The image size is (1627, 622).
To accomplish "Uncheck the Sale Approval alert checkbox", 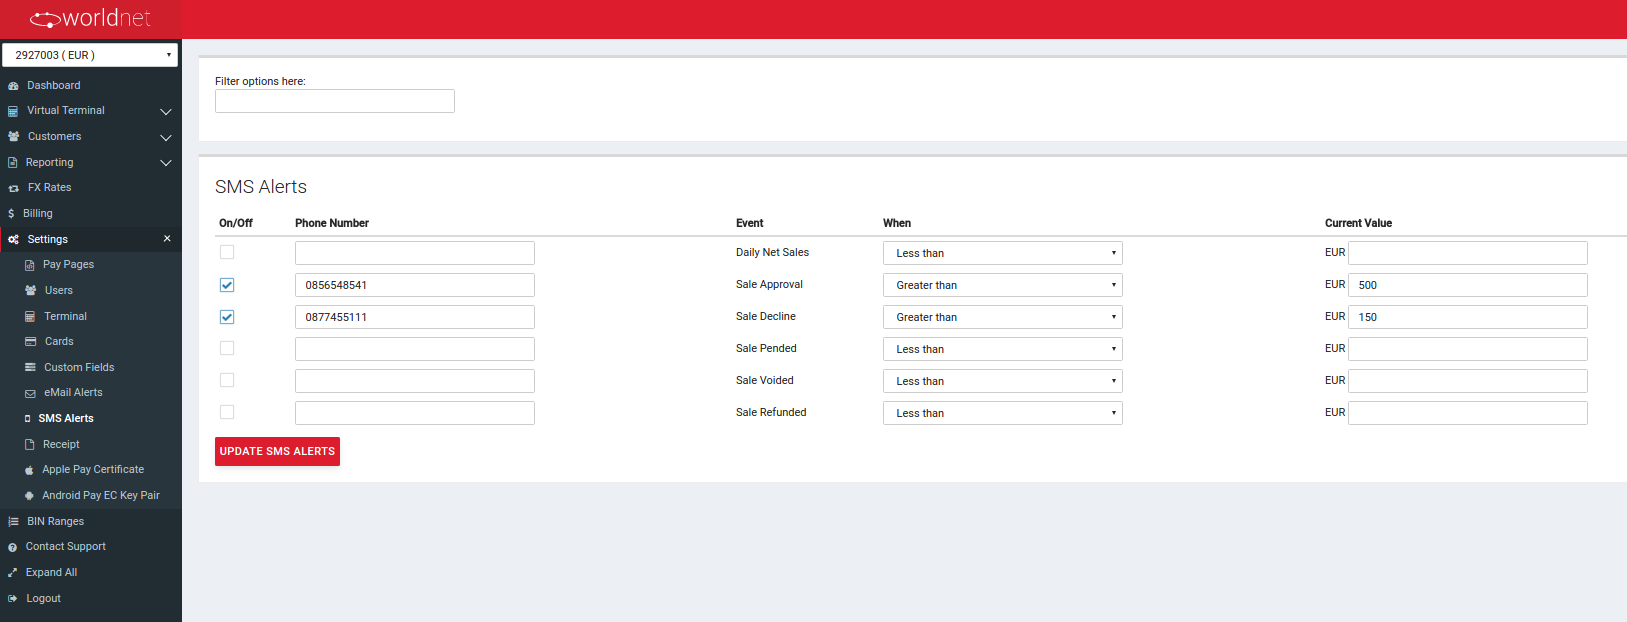I will point(227,285).
